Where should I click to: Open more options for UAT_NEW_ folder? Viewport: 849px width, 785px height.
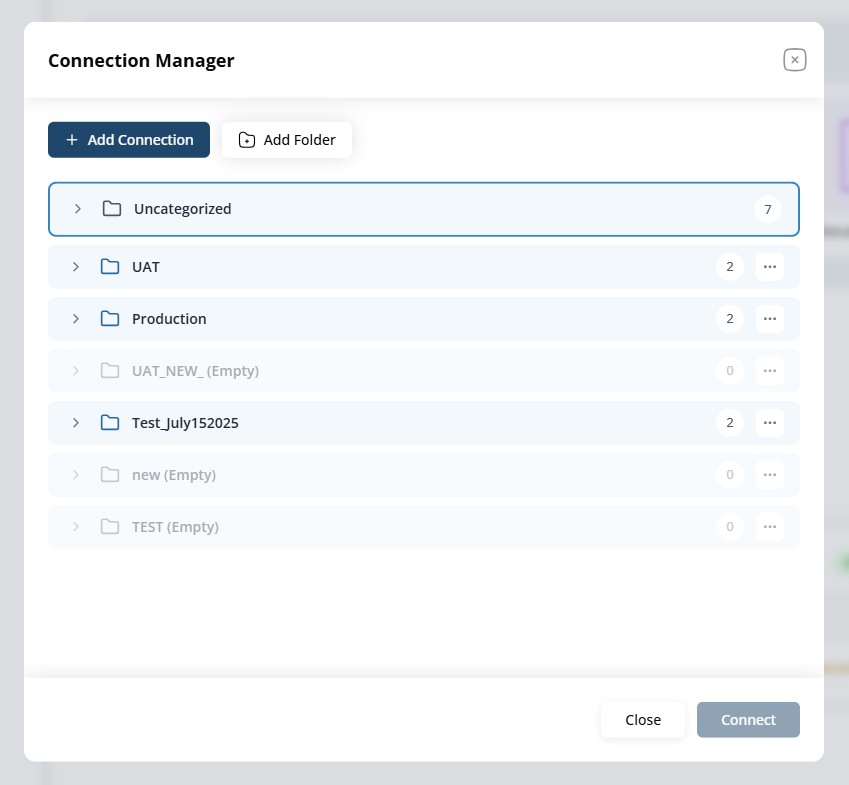(x=769, y=371)
